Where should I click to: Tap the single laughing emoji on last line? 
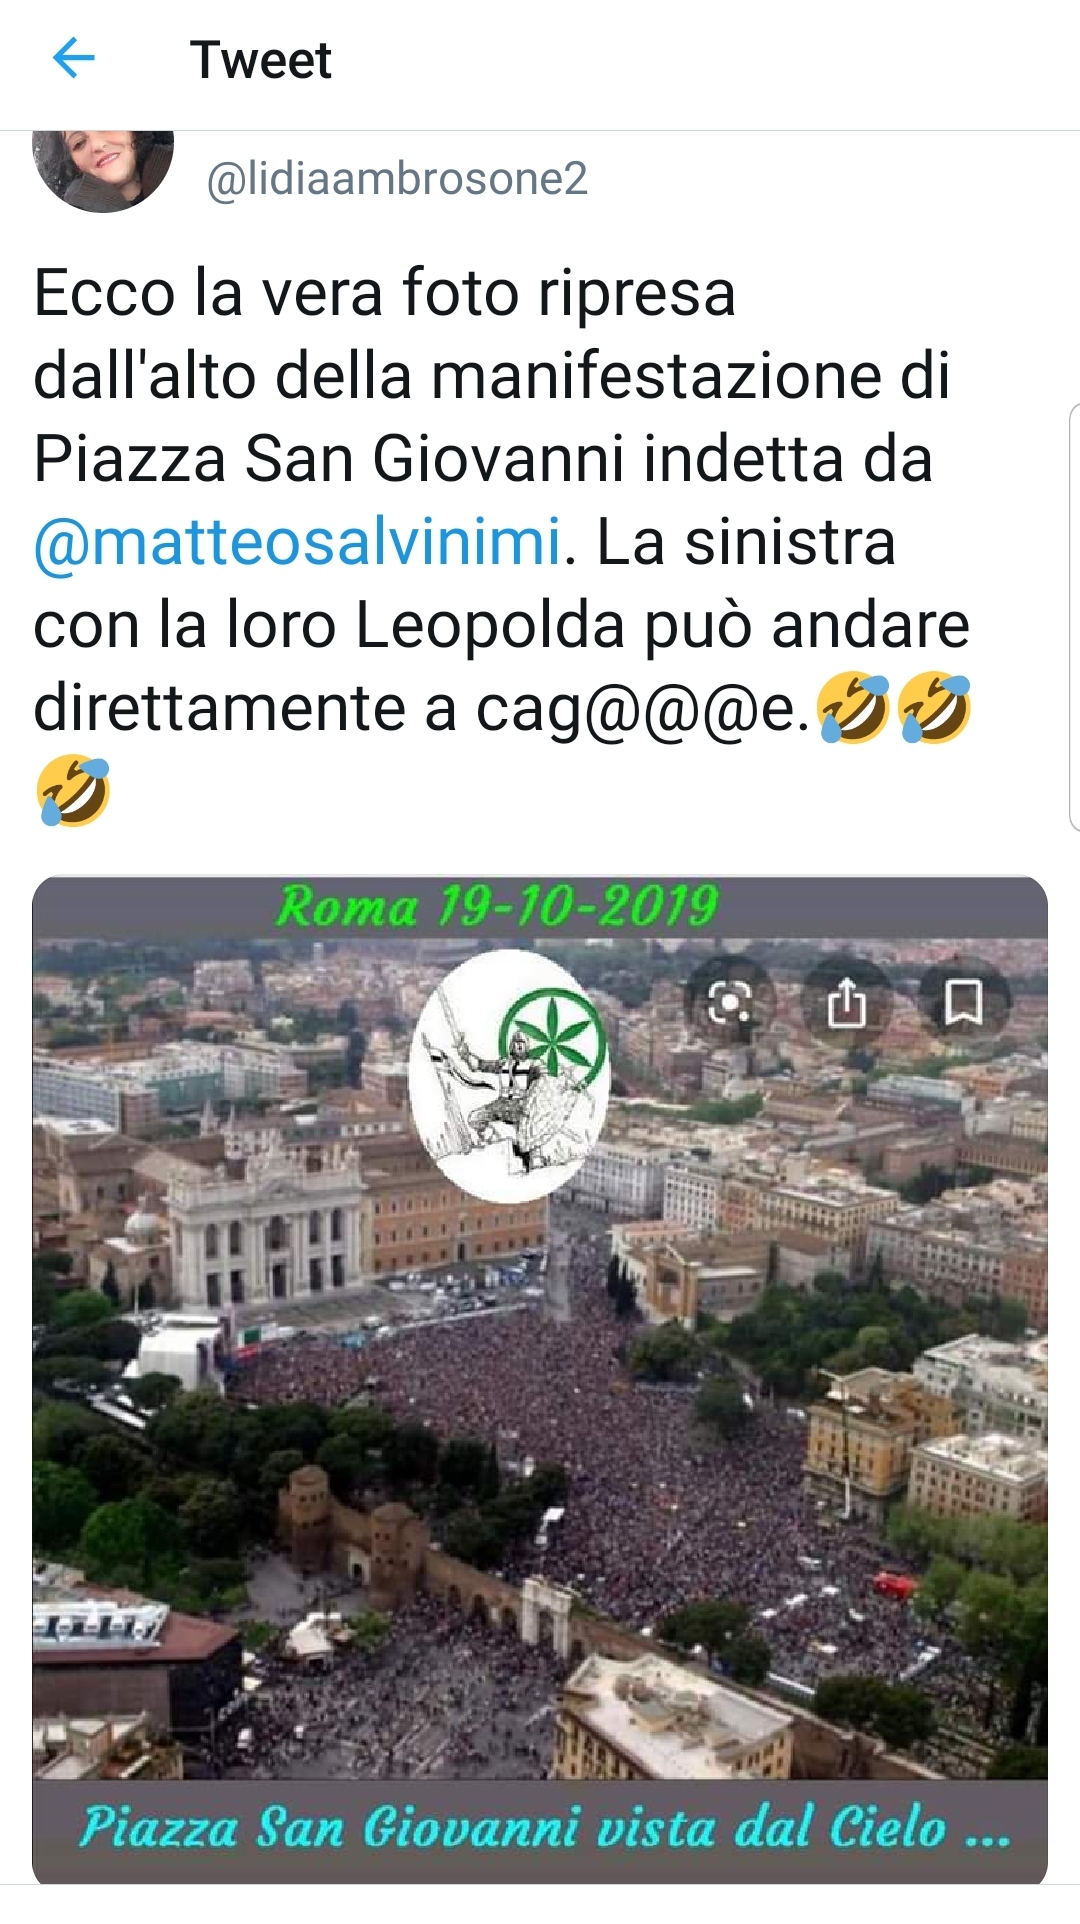[x=73, y=790]
